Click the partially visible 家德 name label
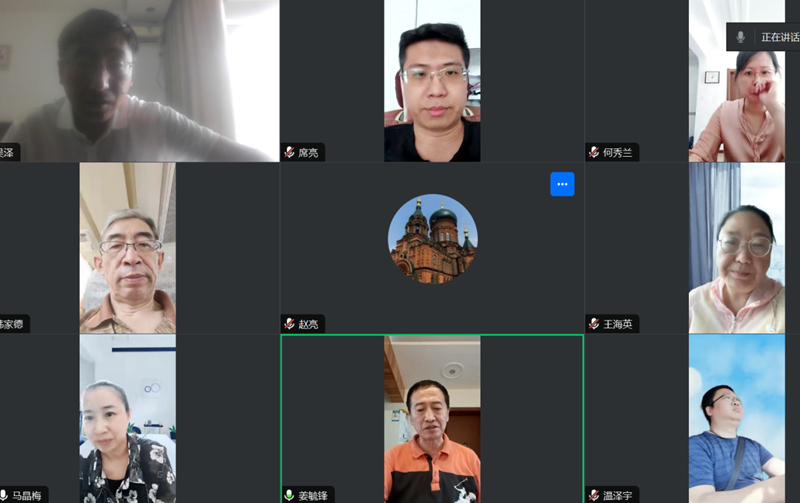Viewport: 800px width, 503px height. click(x=13, y=324)
